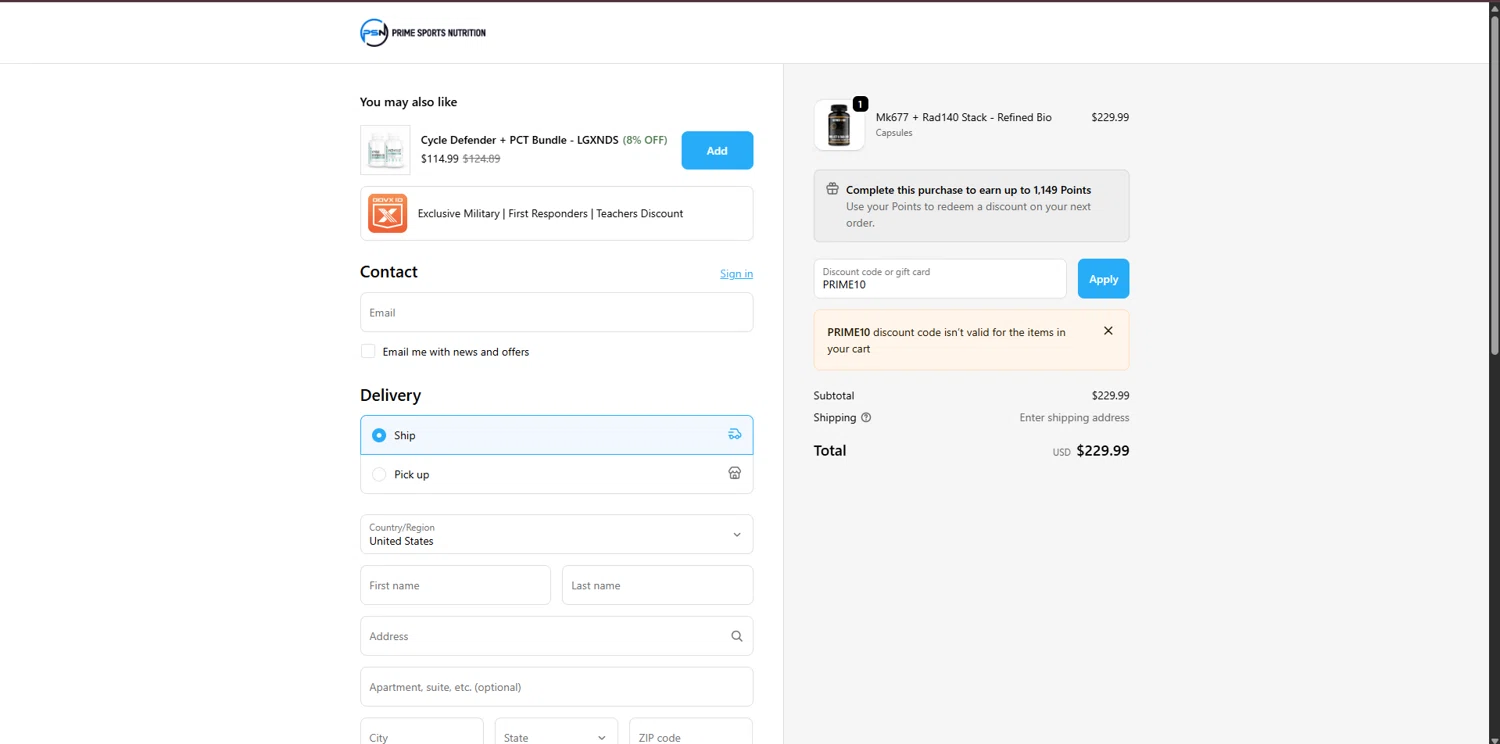Select the Pick up delivery option
1500x744 pixels.
pos(556,474)
